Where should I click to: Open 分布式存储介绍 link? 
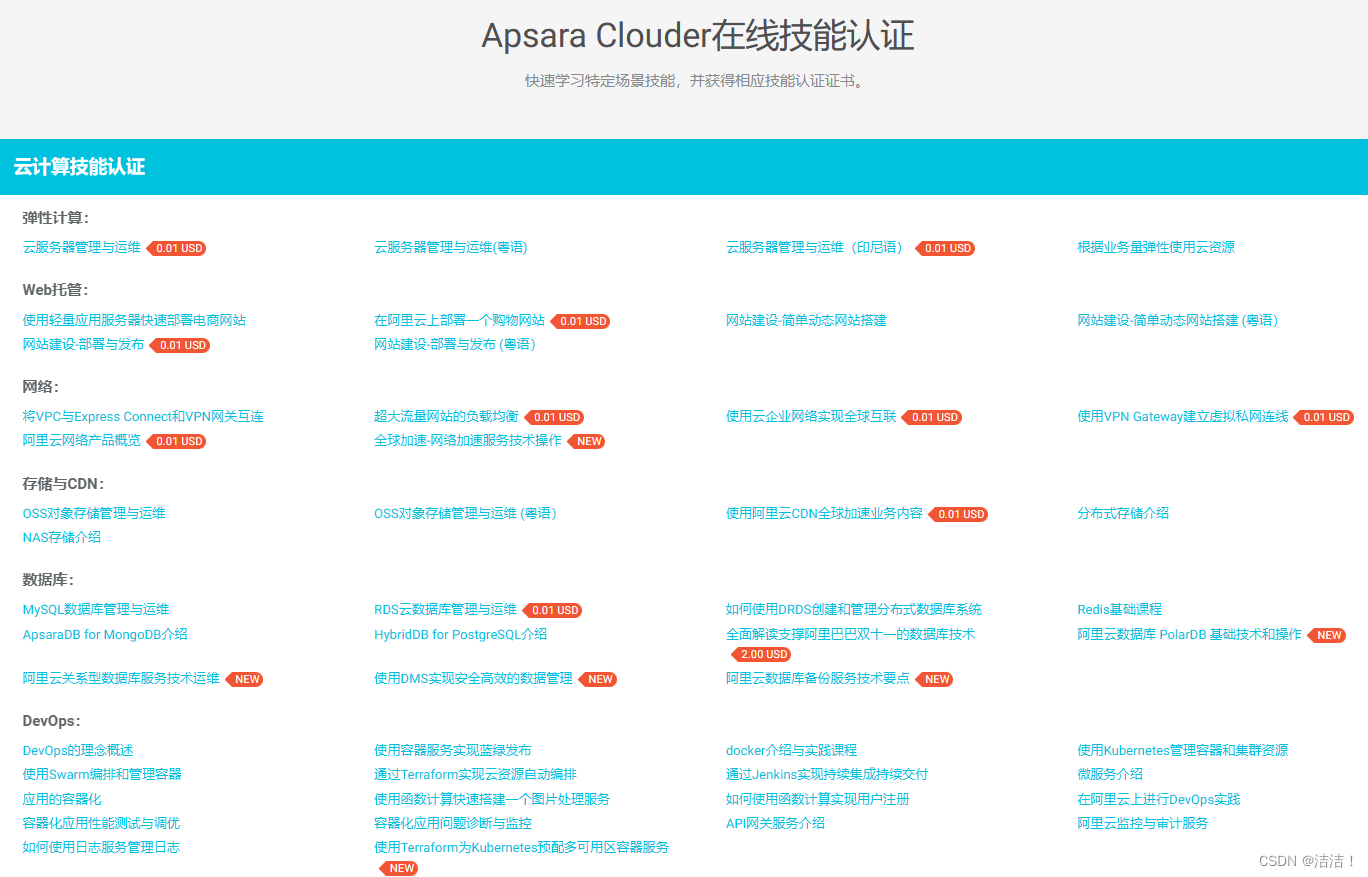click(x=1123, y=513)
